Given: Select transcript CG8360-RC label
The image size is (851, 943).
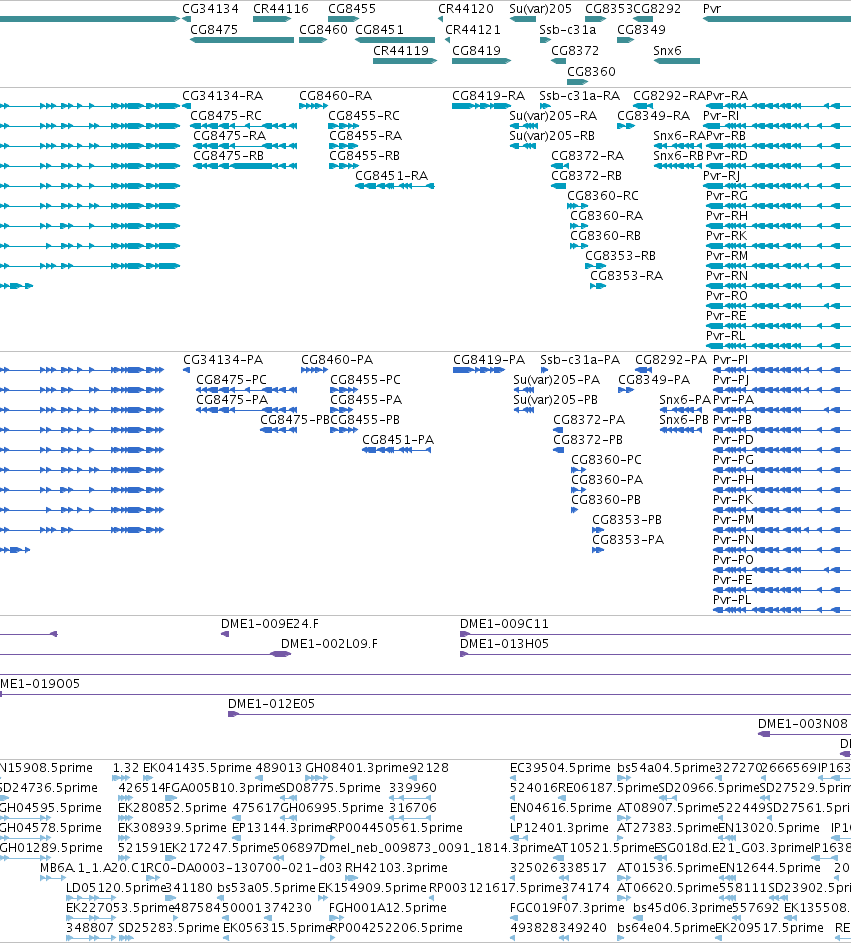Looking at the screenshot, I should tap(603, 196).
